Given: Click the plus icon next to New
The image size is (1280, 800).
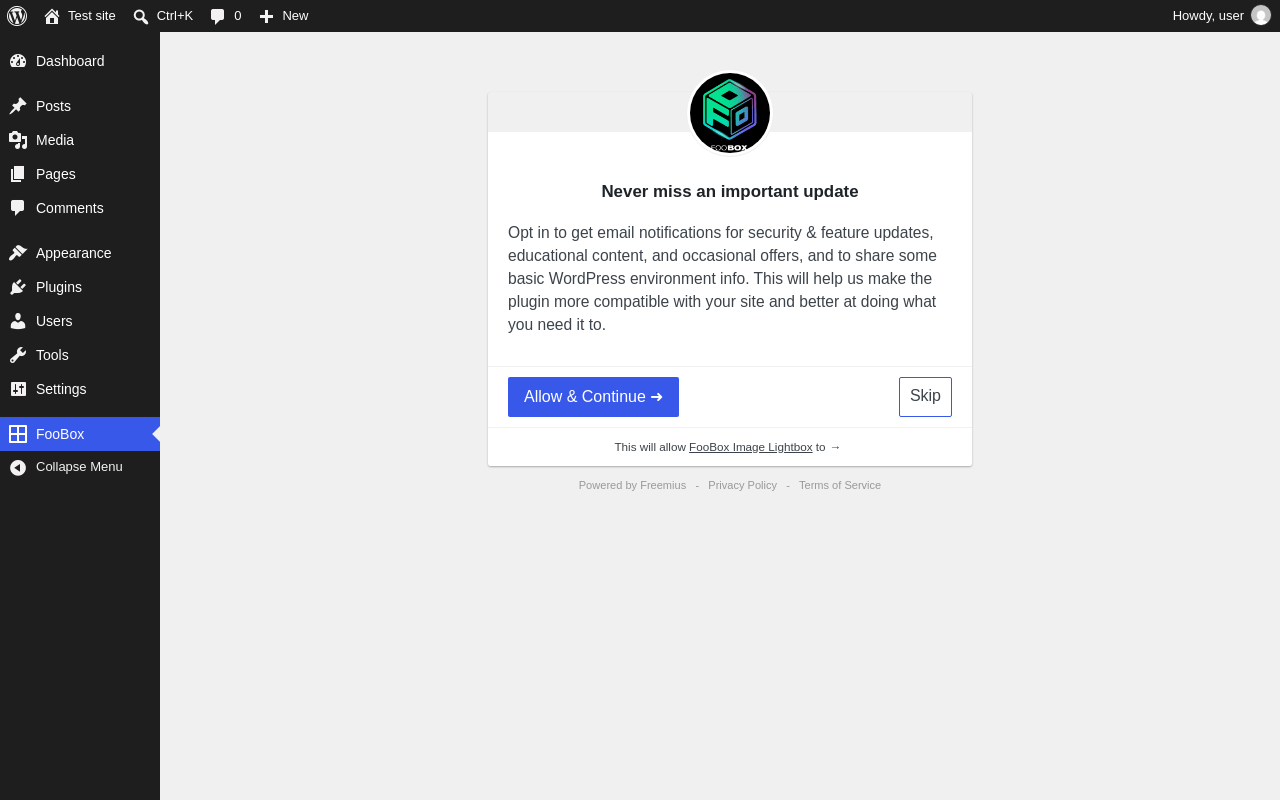Looking at the screenshot, I should click(x=266, y=16).
